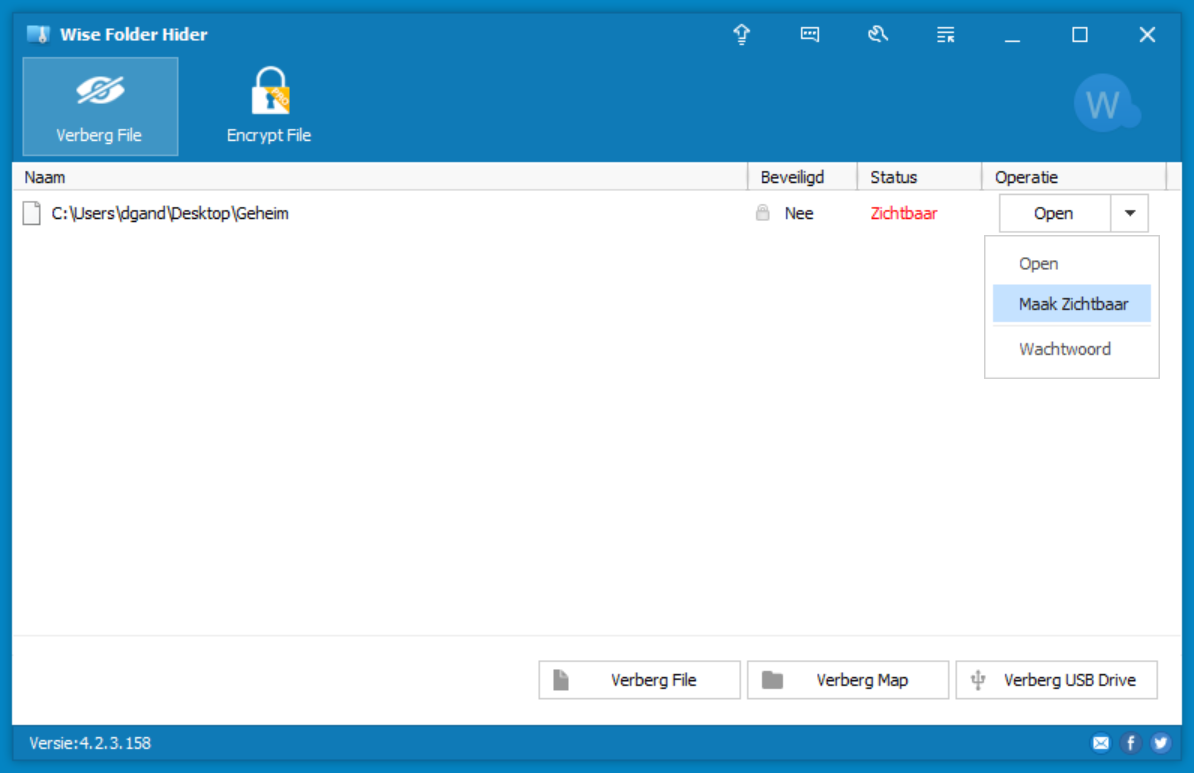Select the C:\Users\dgand\Desktop\Geheim row
1194x773 pixels.
pyautogui.click(x=596, y=213)
